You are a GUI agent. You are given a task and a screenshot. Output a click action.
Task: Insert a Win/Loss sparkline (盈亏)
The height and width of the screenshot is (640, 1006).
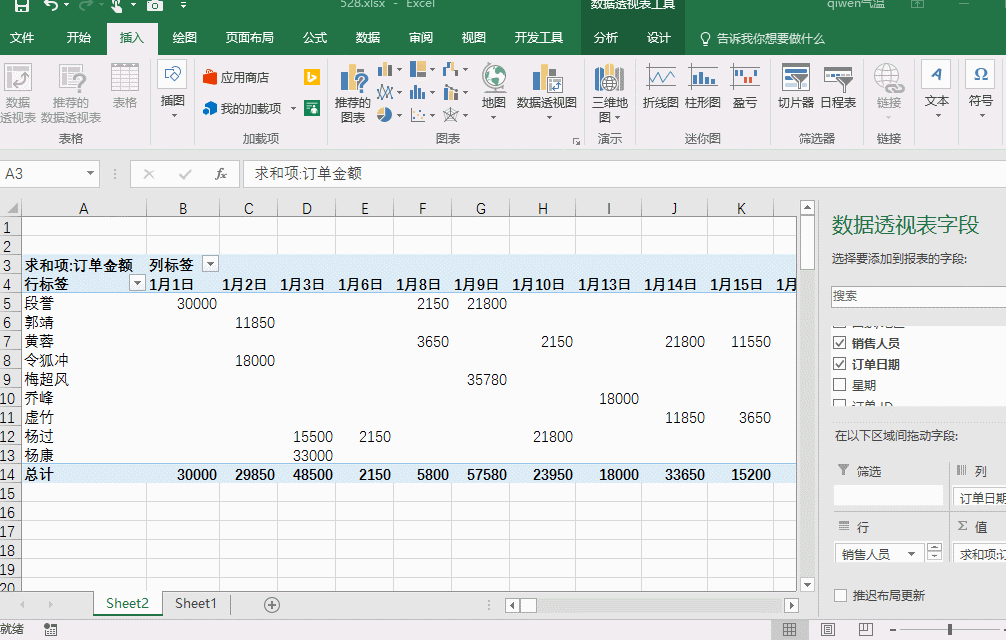745,86
